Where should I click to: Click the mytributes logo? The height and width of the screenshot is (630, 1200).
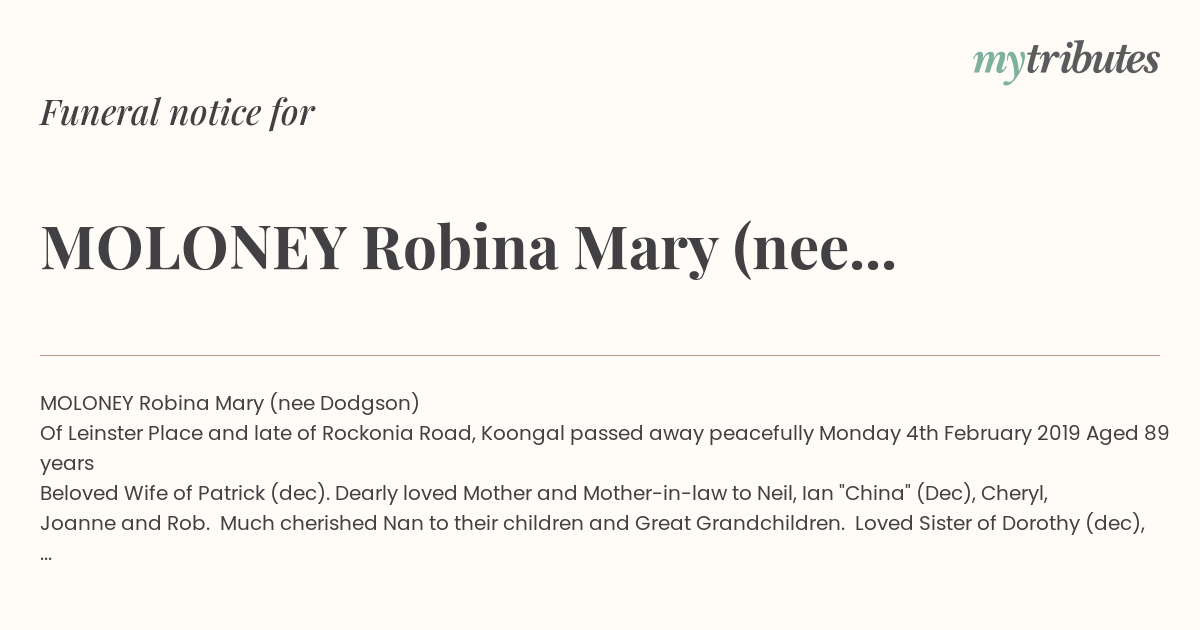pyautogui.click(x=1066, y=61)
